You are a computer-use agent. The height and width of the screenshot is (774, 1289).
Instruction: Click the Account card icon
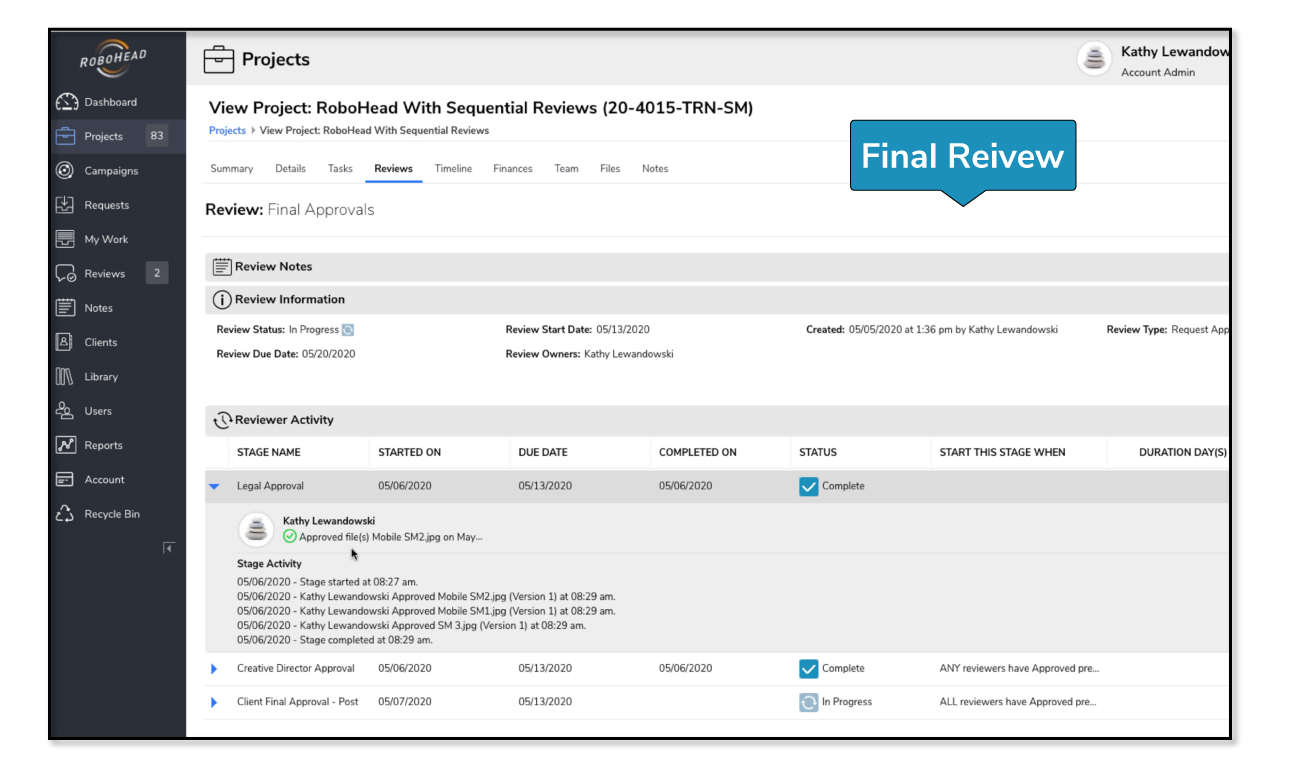66,480
